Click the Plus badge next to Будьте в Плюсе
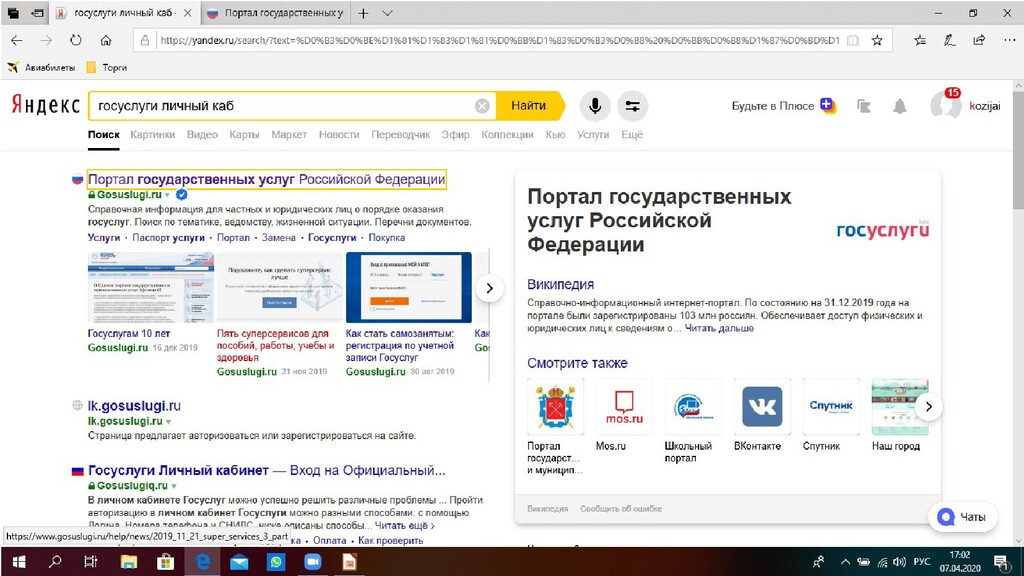 point(828,105)
